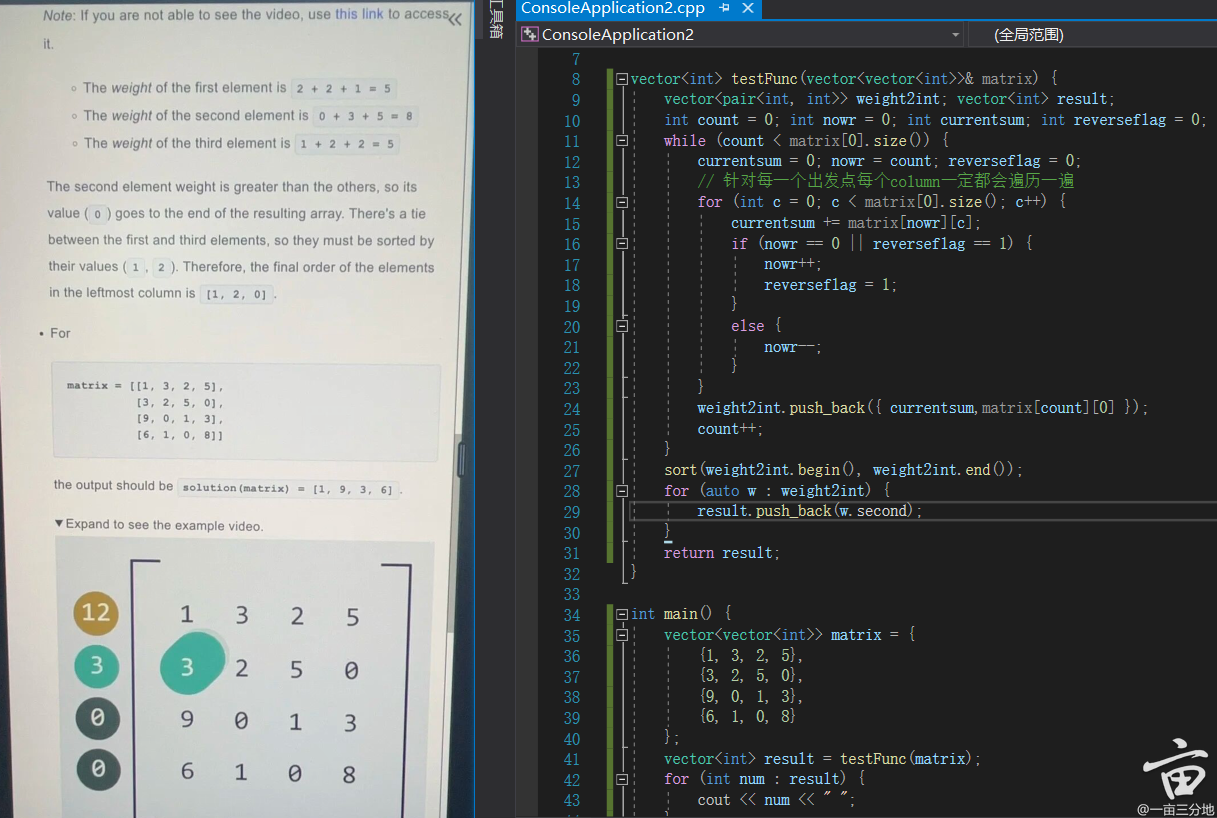Click 'reverseflag = 1;' on line 18
This screenshot has height=818, width=1217.
click(831, 285)
